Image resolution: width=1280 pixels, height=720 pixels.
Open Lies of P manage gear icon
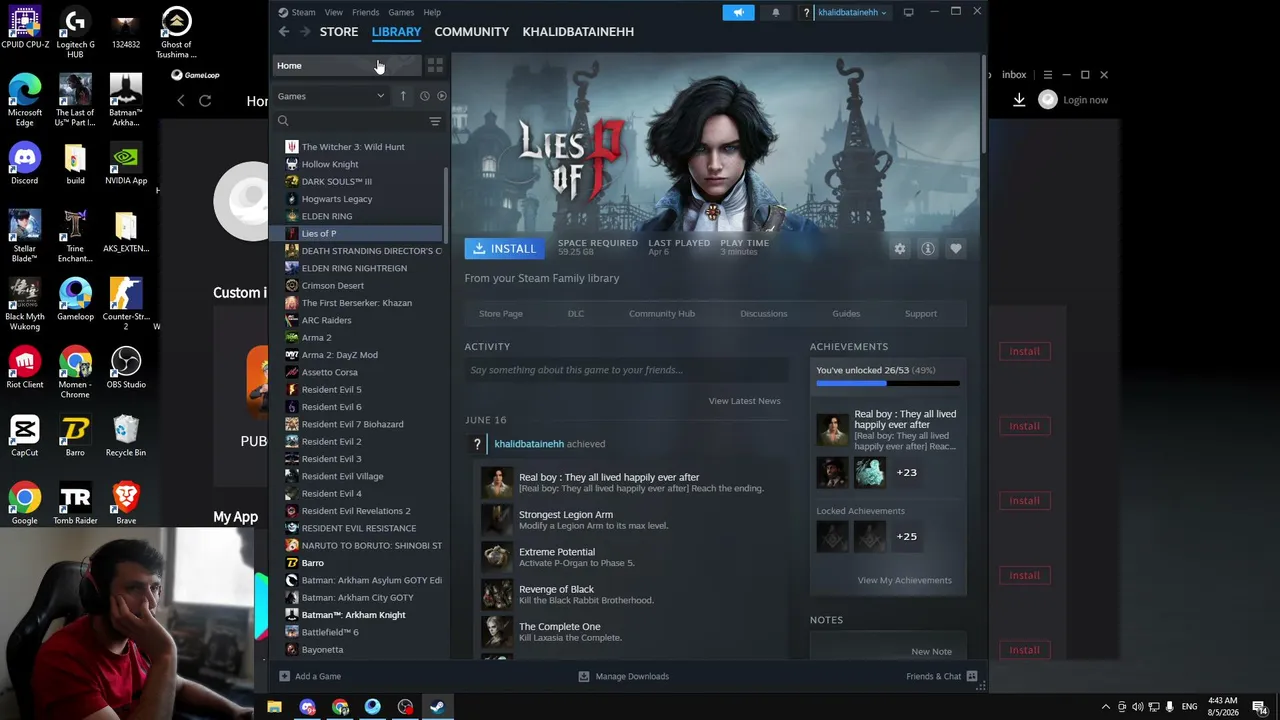tap(900, 249)
